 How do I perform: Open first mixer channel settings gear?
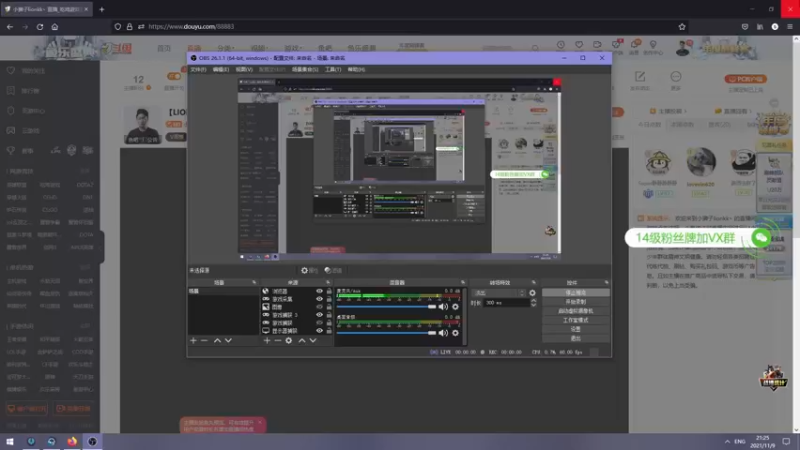(456, 307)
